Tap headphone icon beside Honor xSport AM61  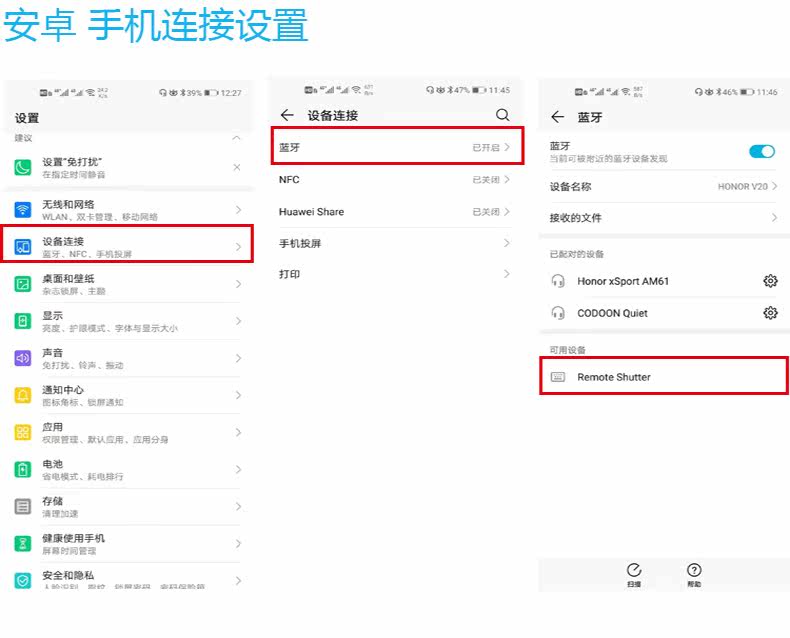pos(558,281)
